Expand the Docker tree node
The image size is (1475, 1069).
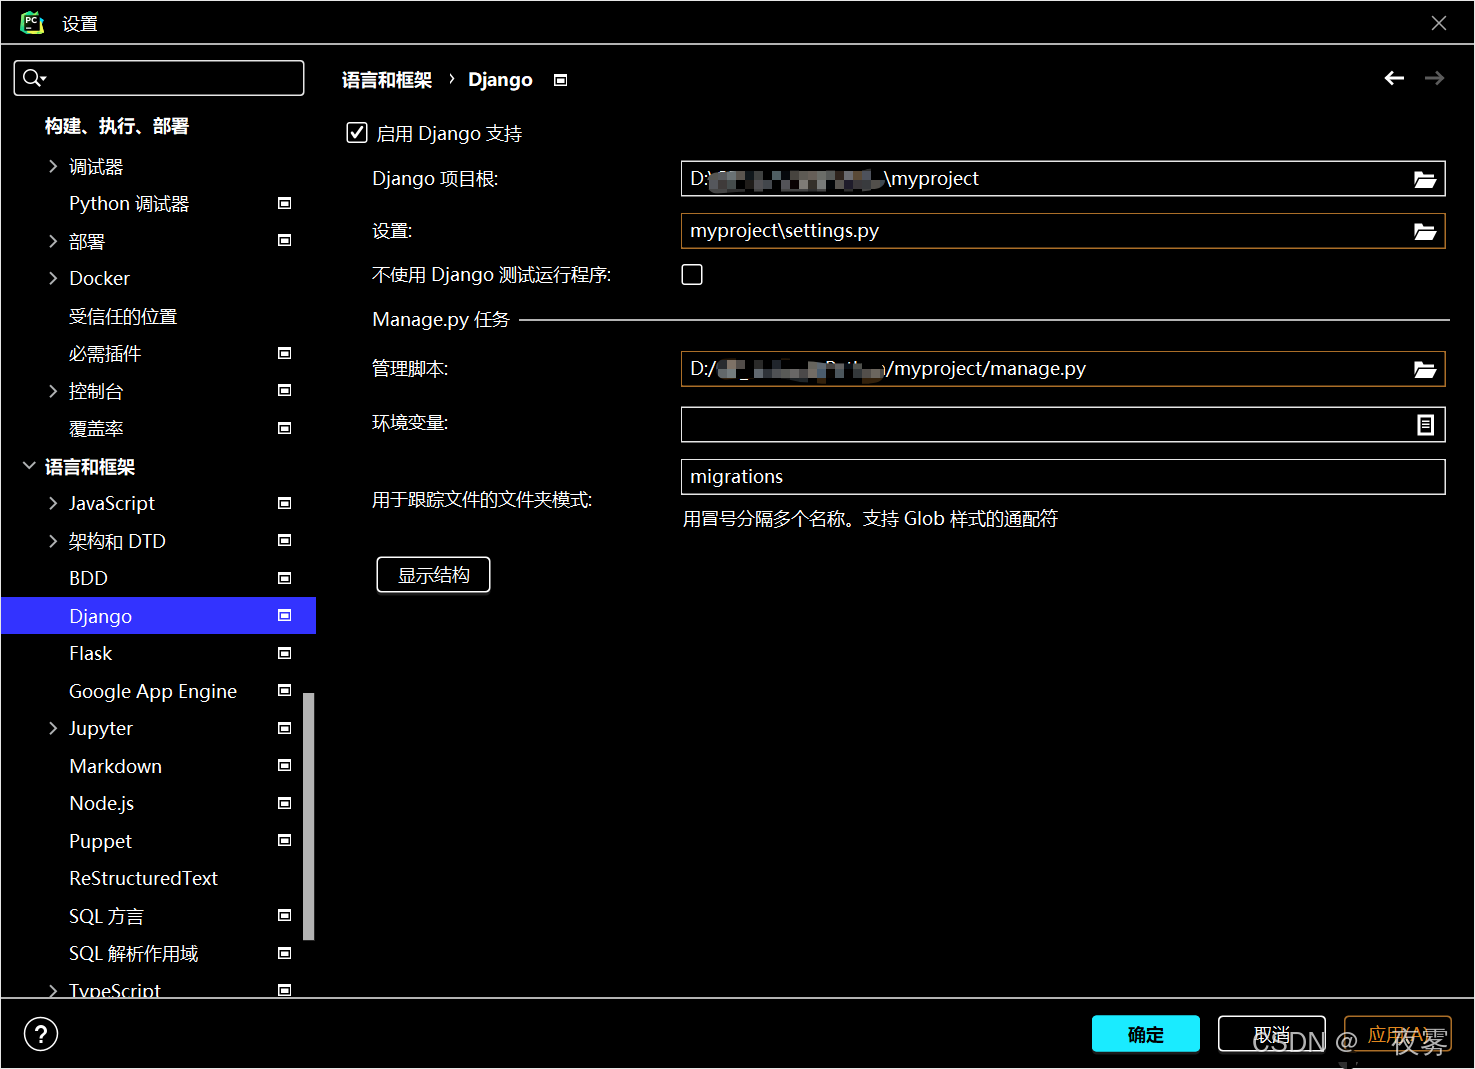53,278
